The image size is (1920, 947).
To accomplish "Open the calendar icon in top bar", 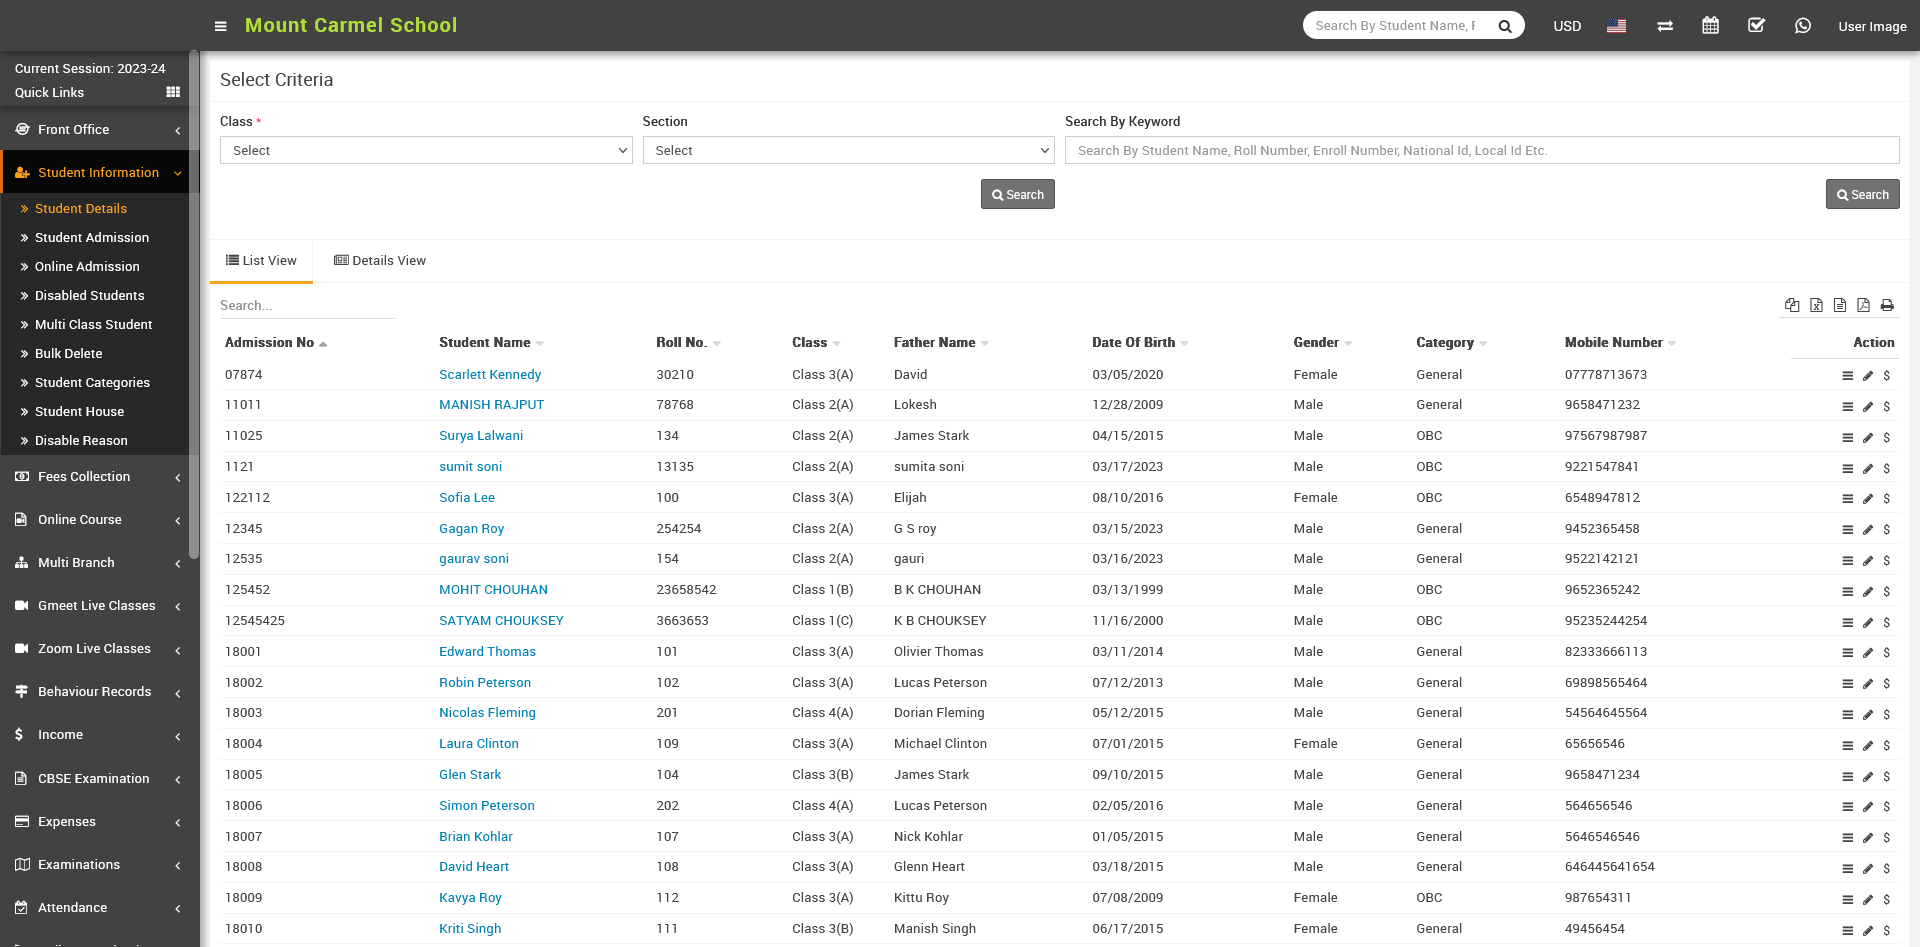I will click(1710, 26).
